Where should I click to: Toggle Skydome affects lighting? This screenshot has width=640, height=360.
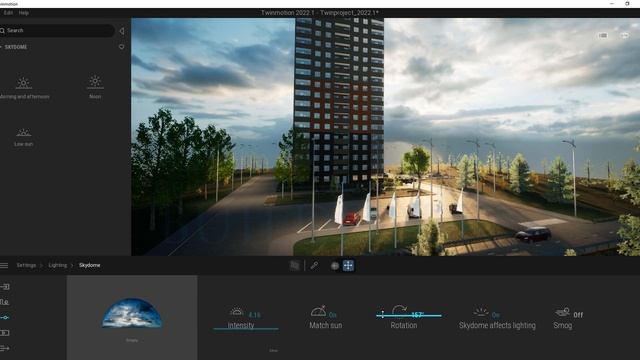click(x=497, y=319)
